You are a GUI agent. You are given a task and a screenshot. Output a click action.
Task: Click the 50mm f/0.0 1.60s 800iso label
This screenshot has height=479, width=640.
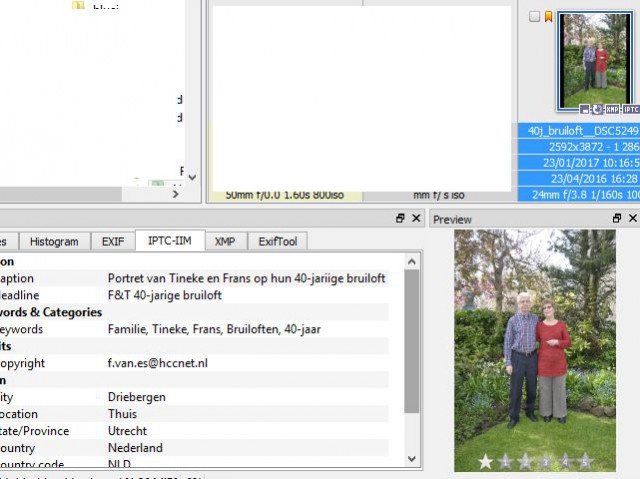(x=284, y=195)
